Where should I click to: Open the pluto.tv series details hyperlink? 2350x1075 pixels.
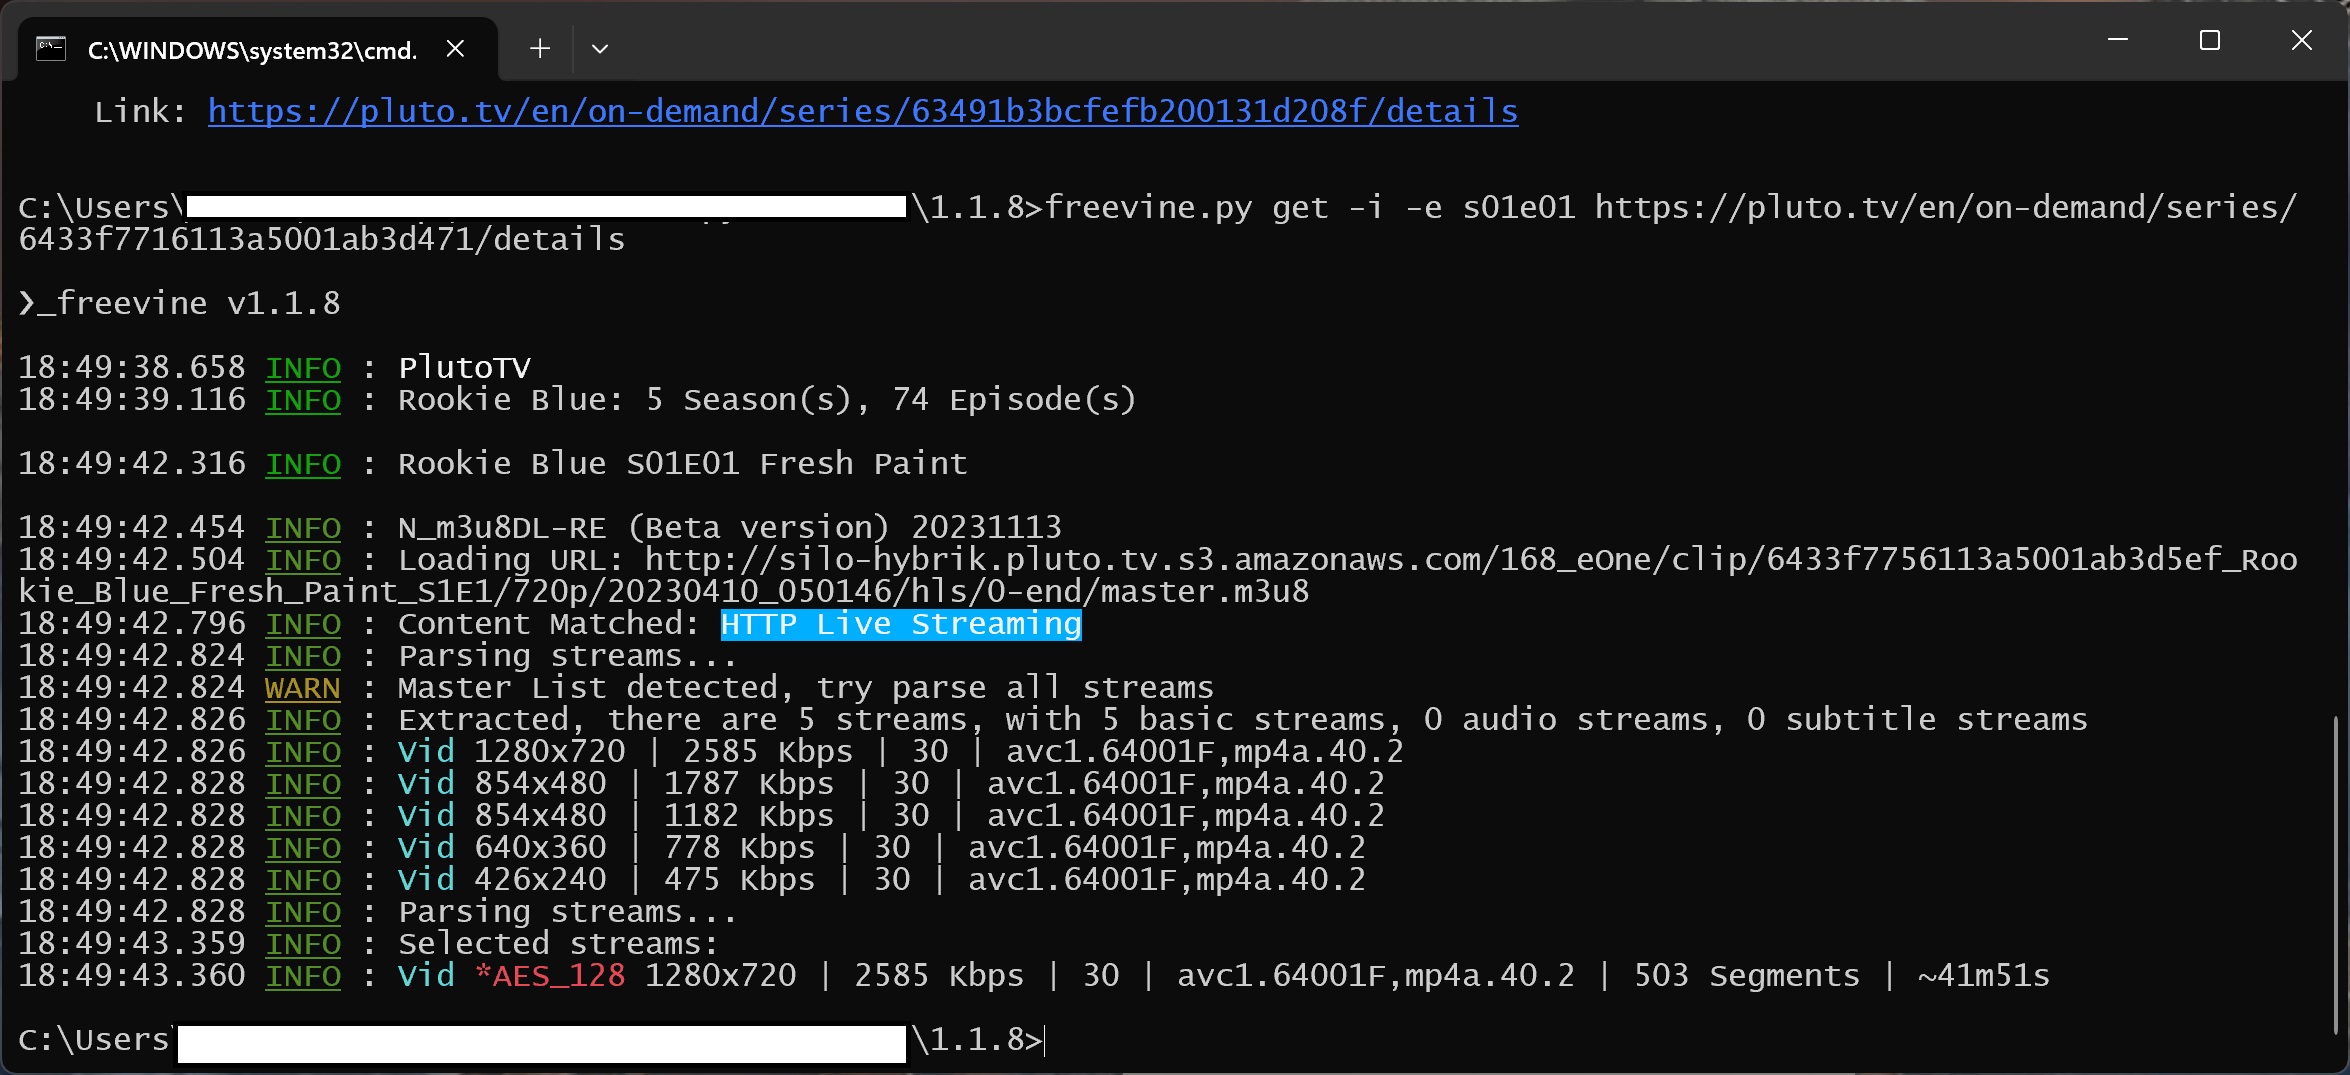point(862,111)
